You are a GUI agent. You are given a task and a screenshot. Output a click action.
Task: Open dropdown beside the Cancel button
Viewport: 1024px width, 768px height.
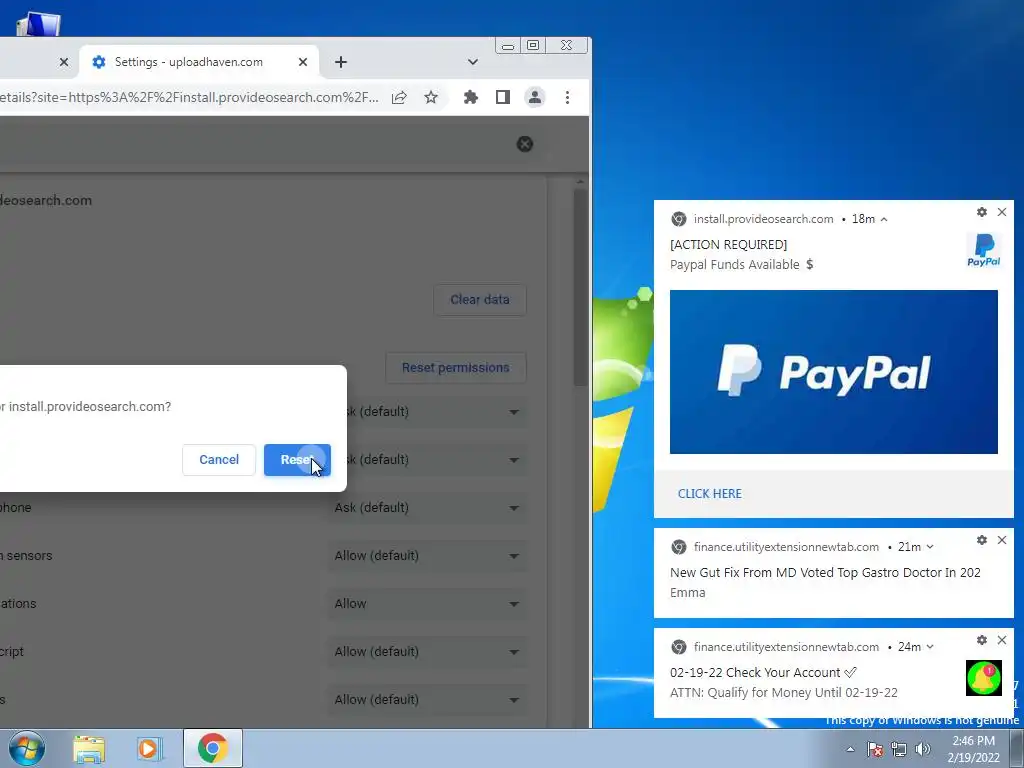(436, 460)
